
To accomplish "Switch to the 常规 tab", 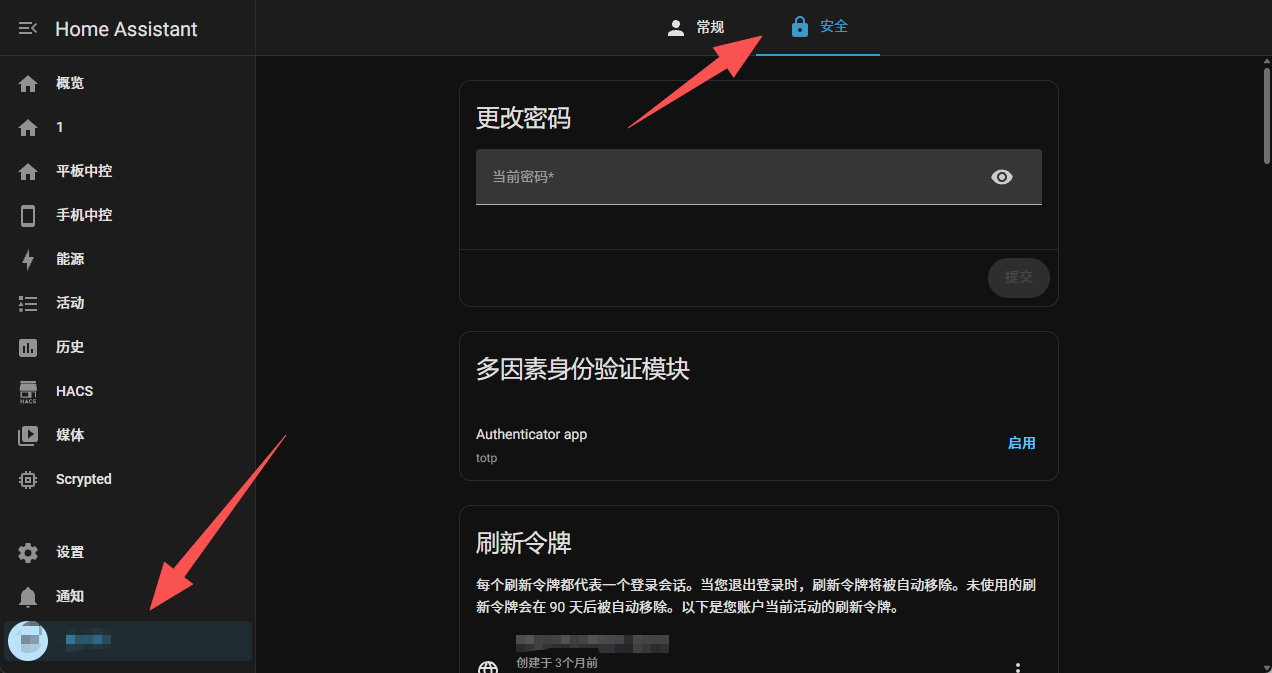I will 694,28.
